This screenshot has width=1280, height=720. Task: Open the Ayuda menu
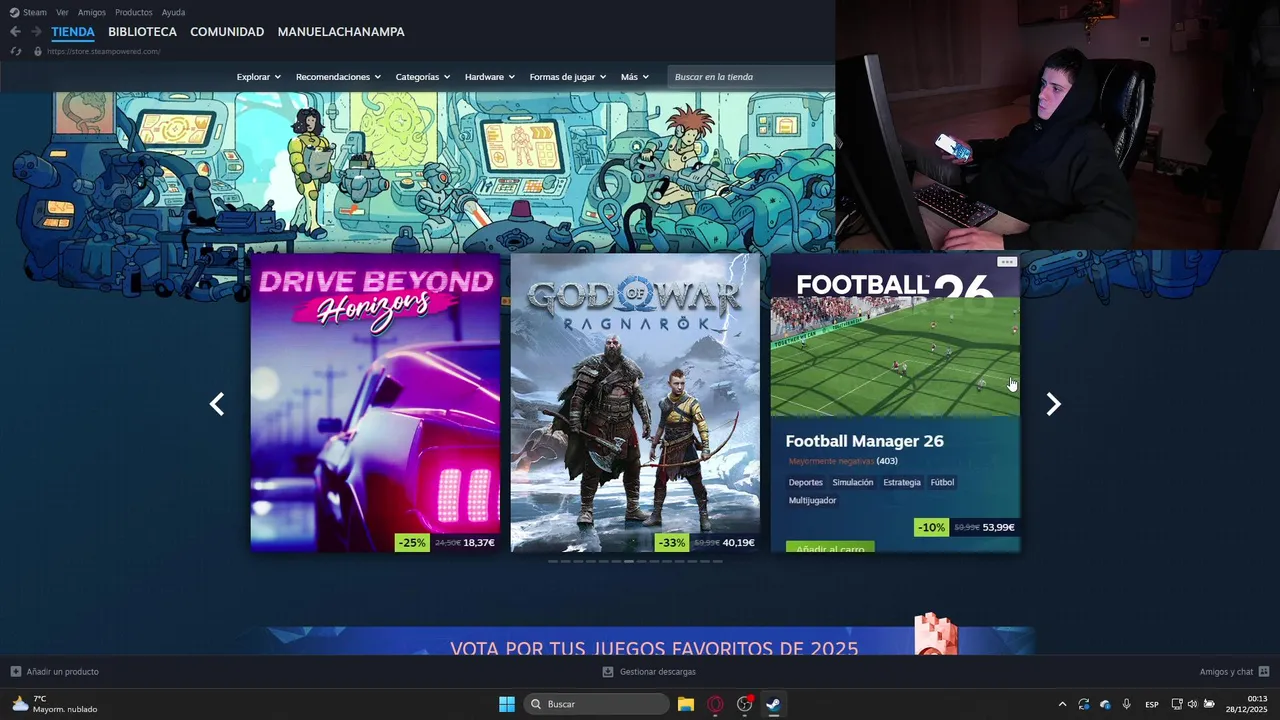click(173, 12)
